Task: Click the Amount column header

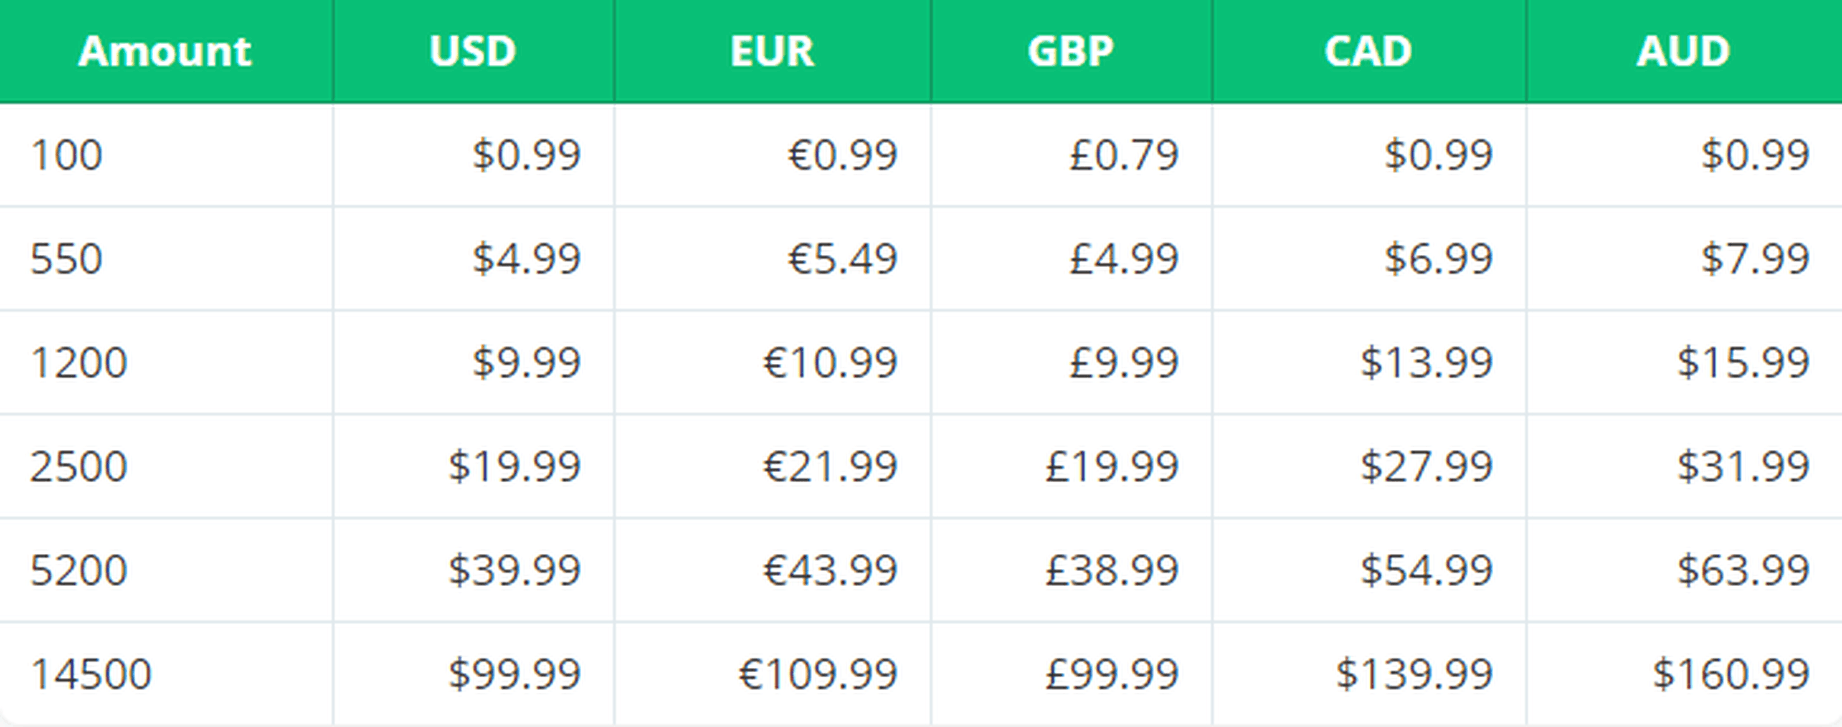Action: (165, 51)
